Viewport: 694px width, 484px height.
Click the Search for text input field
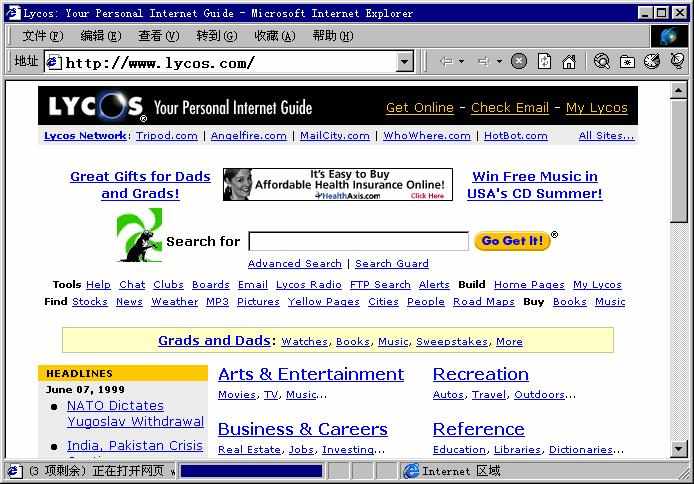point(359,241)
